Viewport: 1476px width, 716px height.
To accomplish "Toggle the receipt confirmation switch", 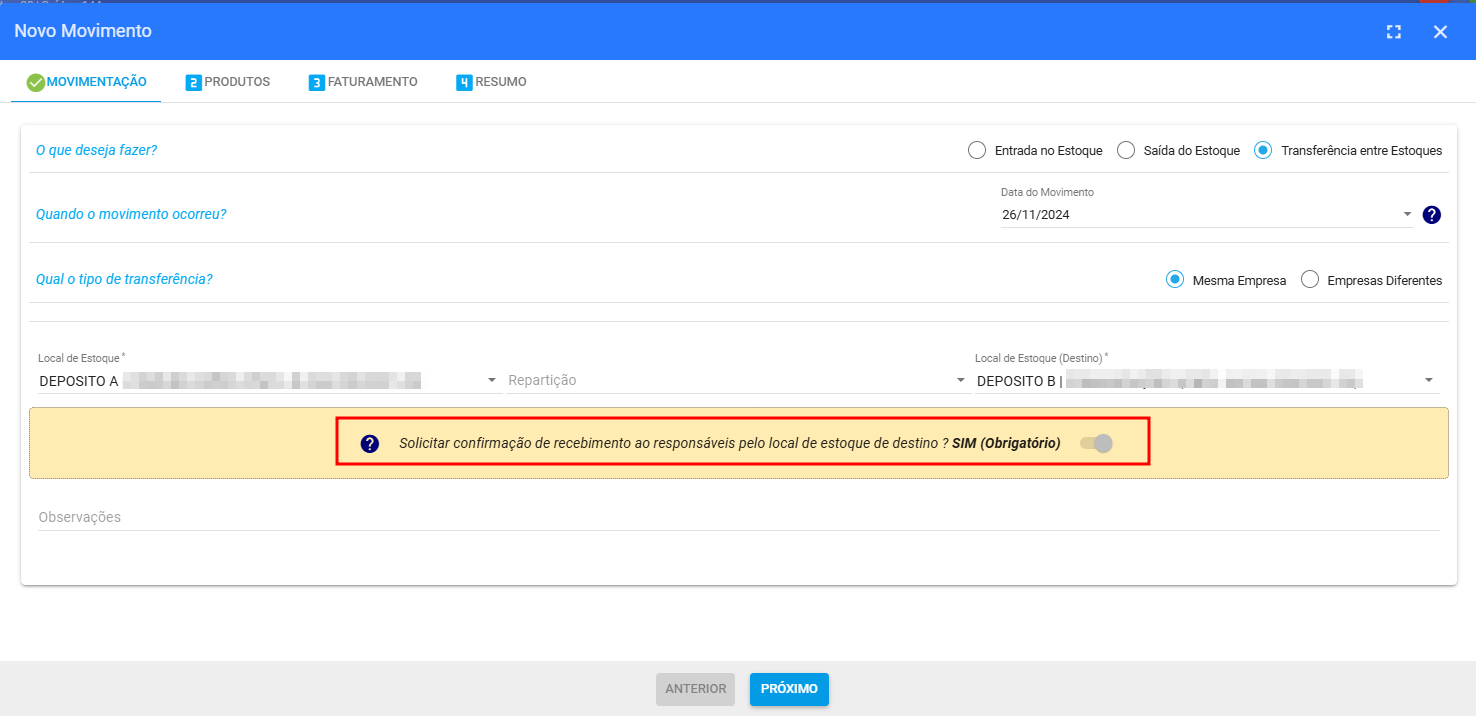I will (x=1096, y=443).
